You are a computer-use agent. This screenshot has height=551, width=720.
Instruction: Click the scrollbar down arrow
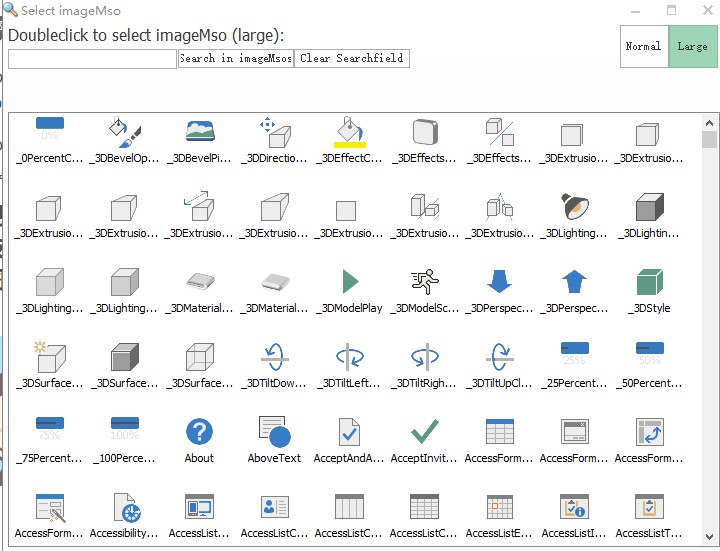click(x=709, y=536)
